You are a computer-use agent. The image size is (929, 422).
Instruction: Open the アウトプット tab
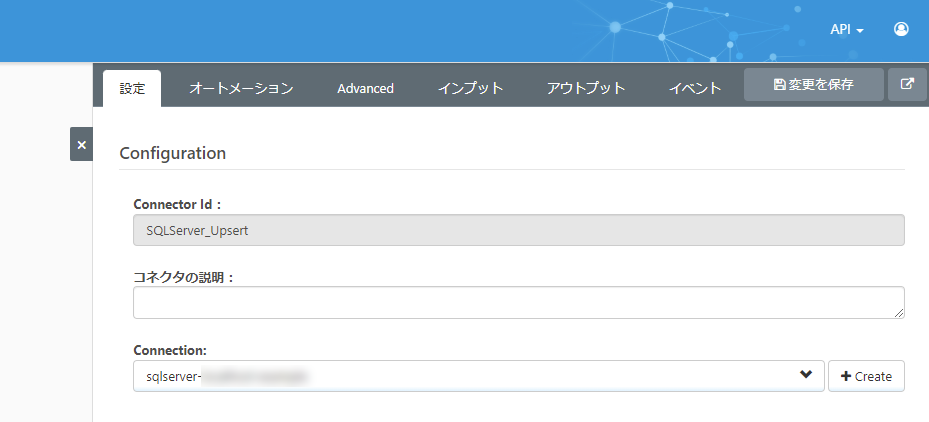click(586, 88)
